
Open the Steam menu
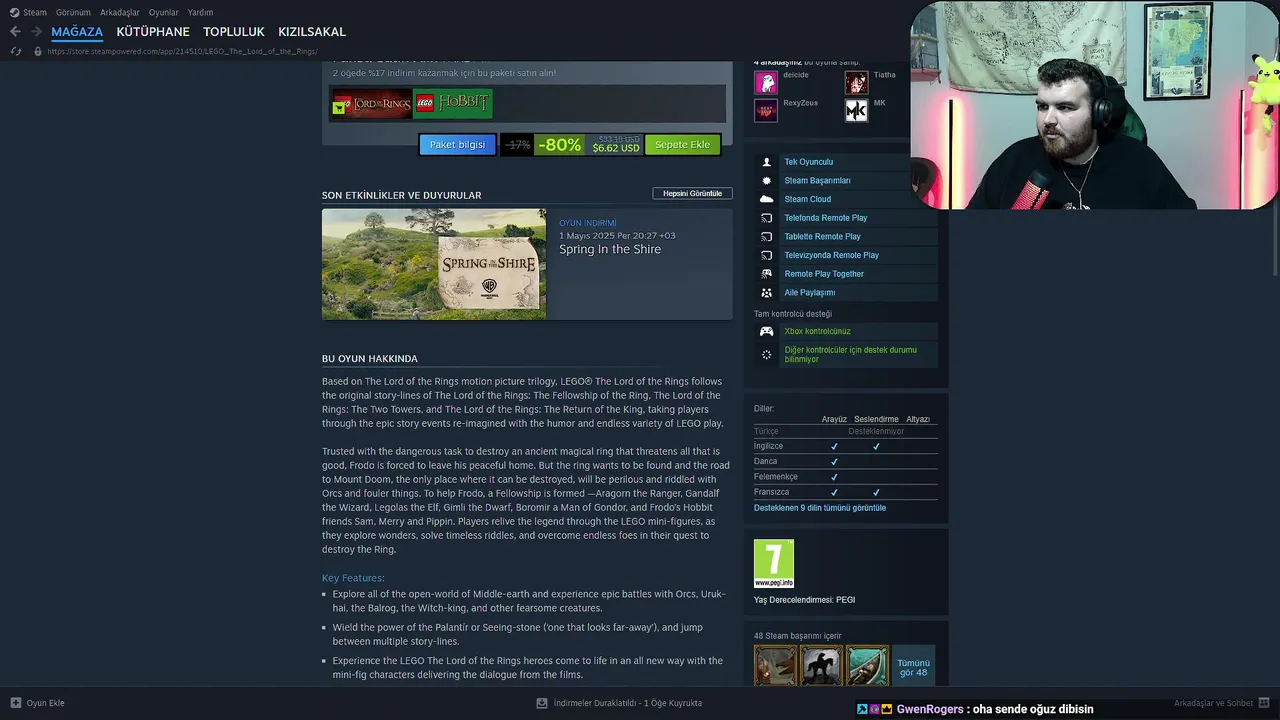35,12
